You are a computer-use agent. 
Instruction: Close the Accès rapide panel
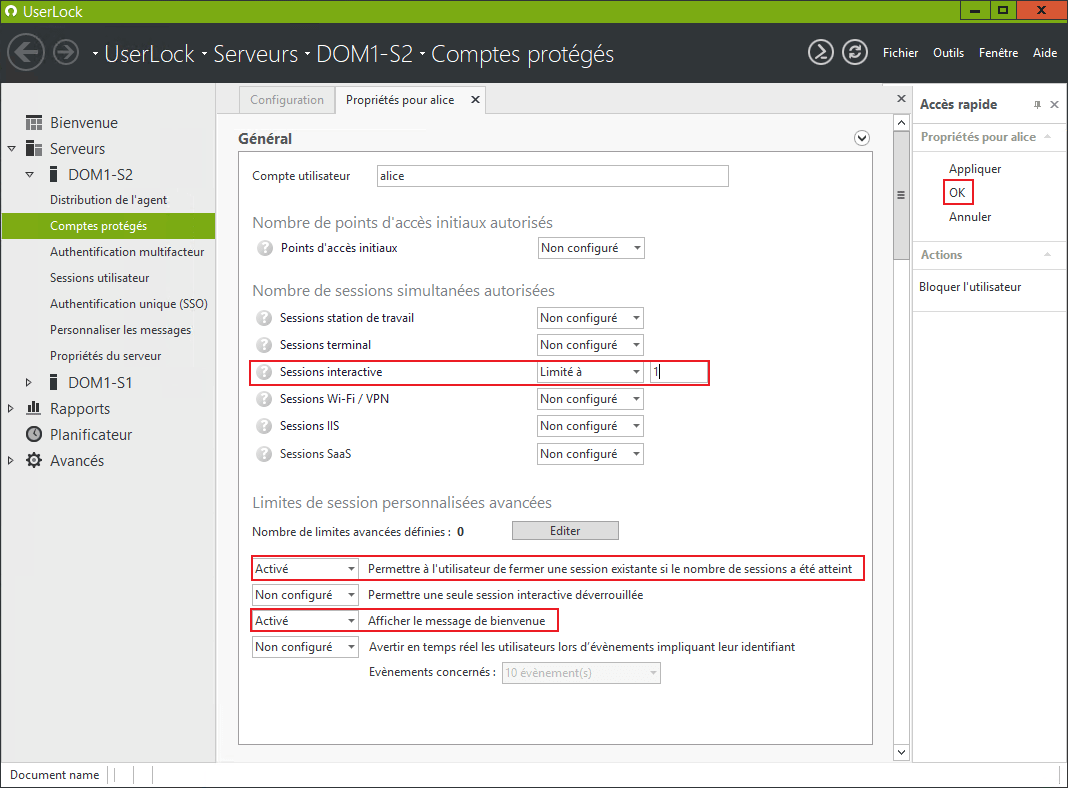[x=1054, y=104]
